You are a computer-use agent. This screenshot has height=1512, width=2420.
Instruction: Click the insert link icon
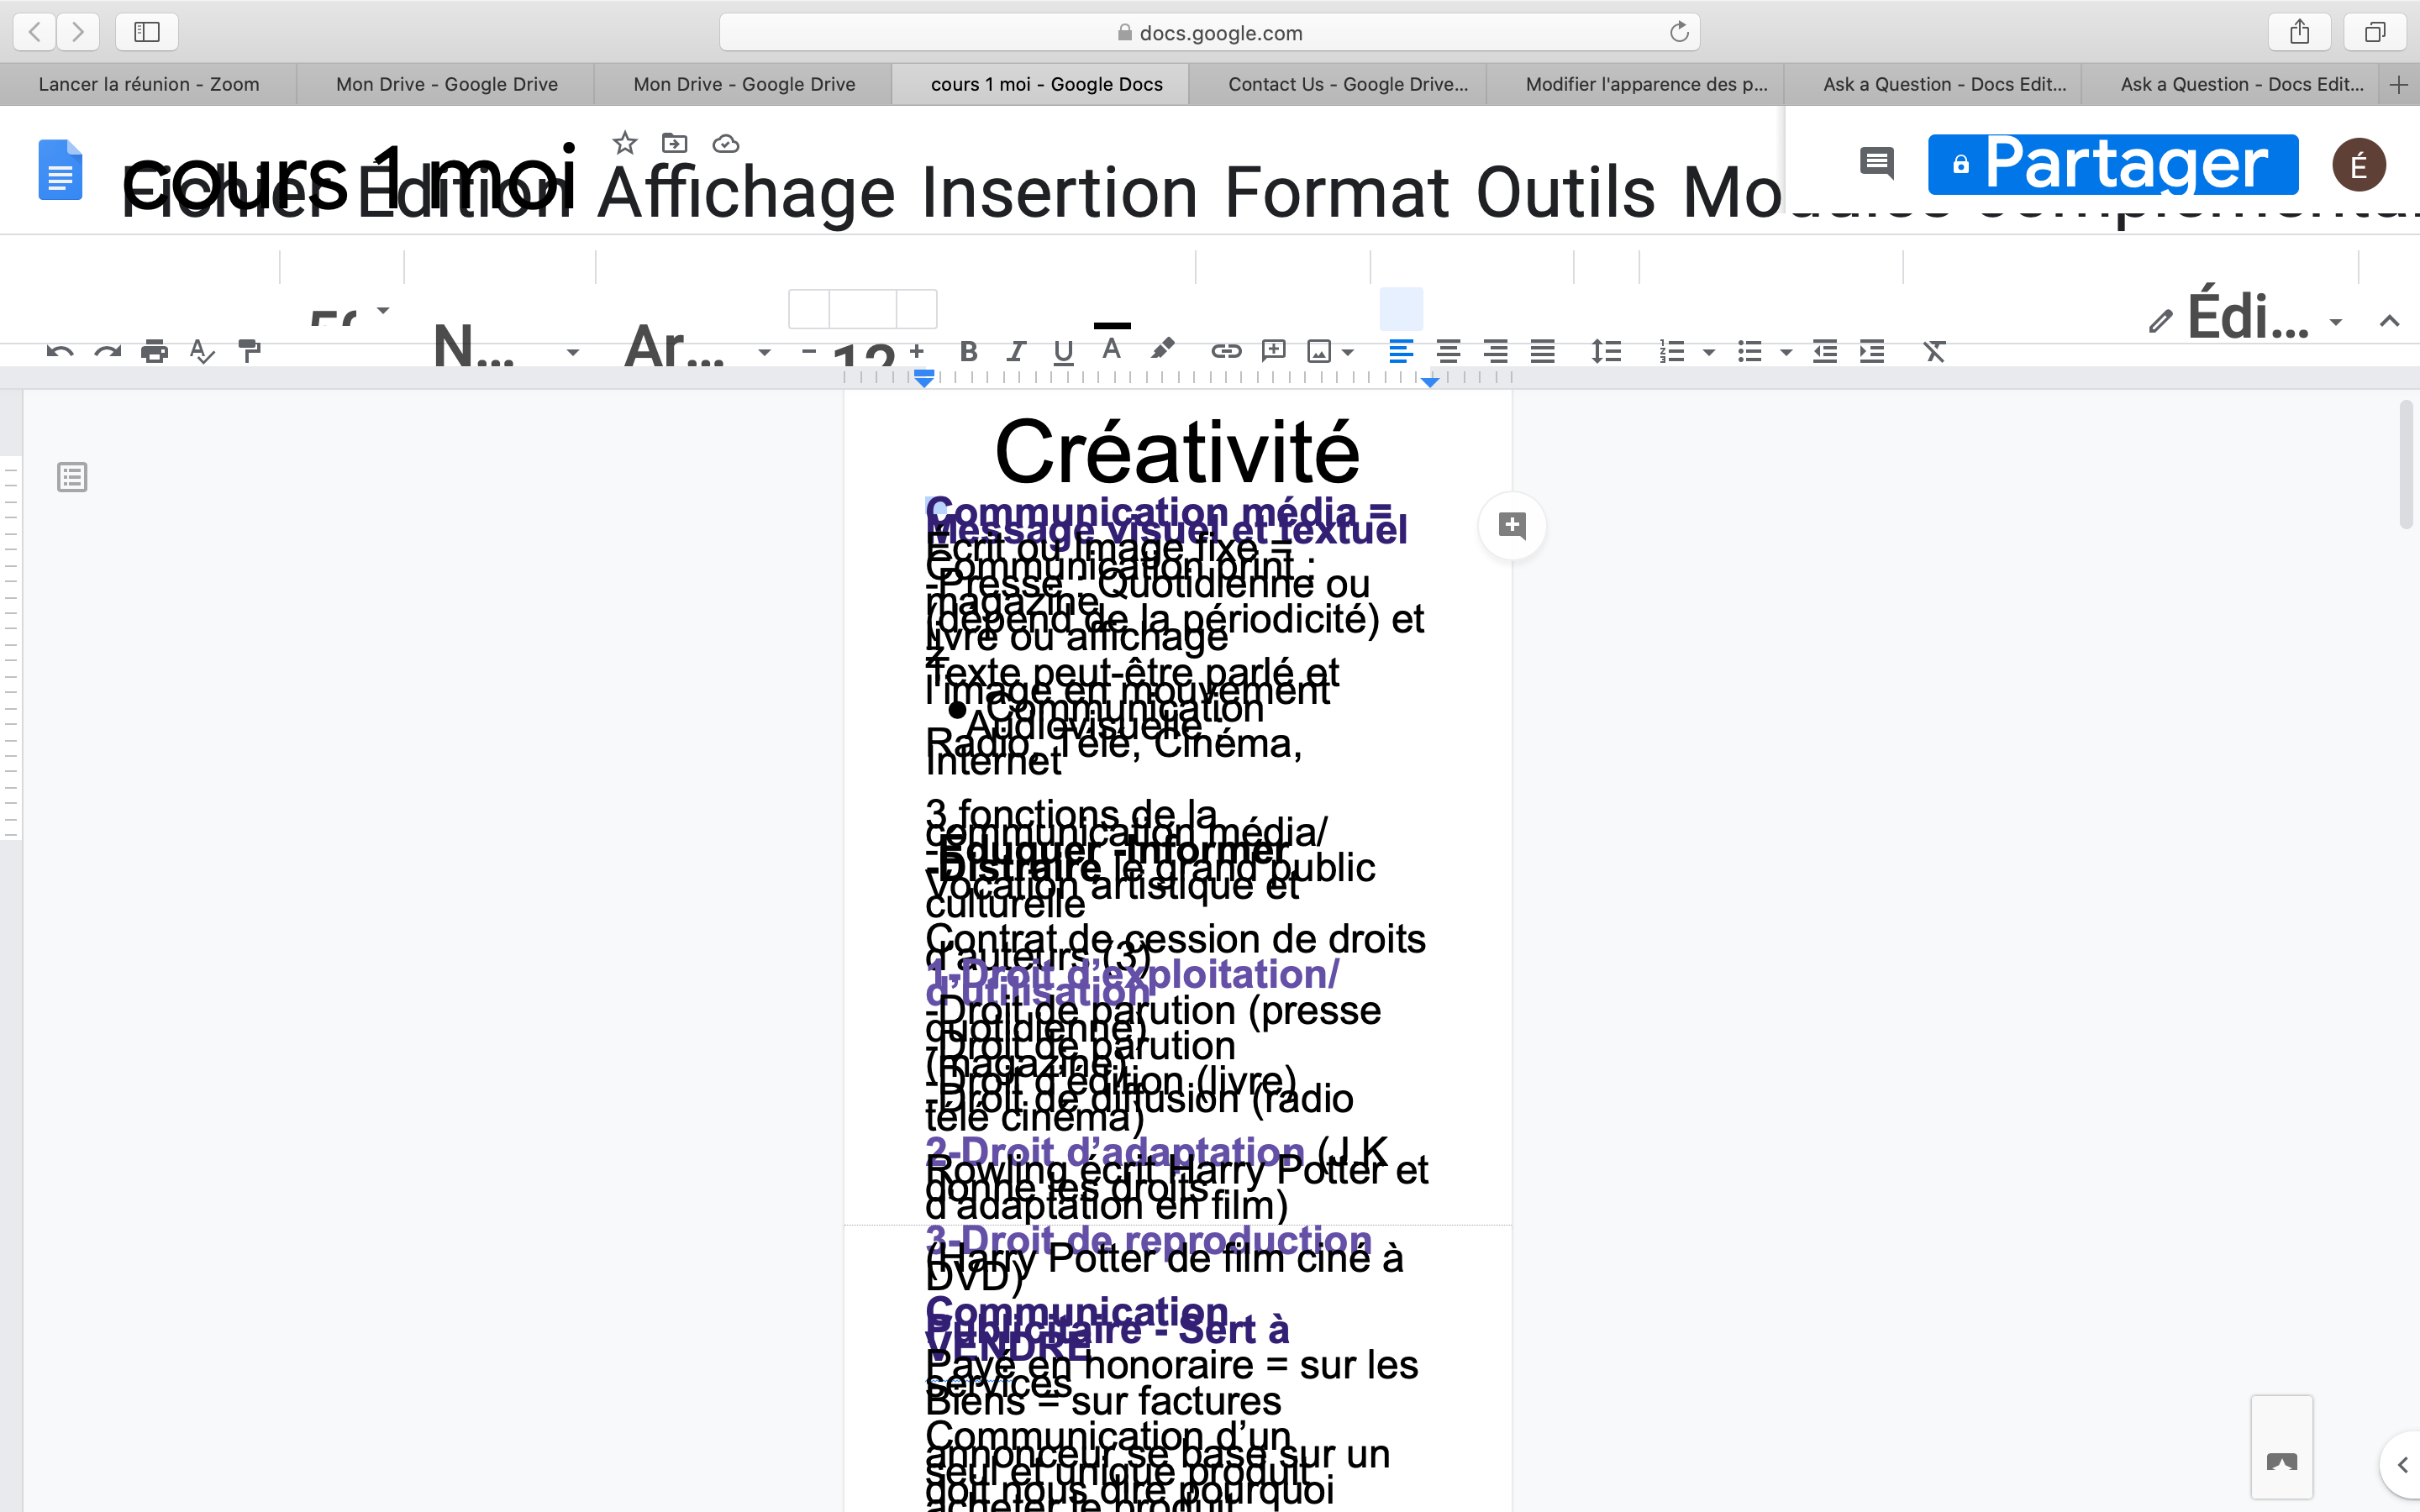click(1226, 351)
